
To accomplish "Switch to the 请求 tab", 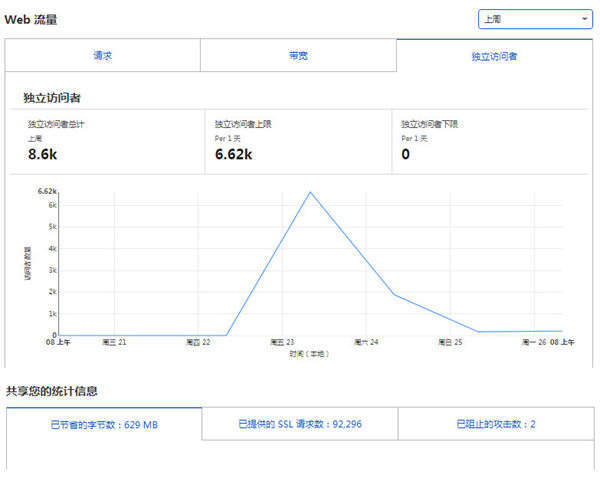I will pos(102,56).
